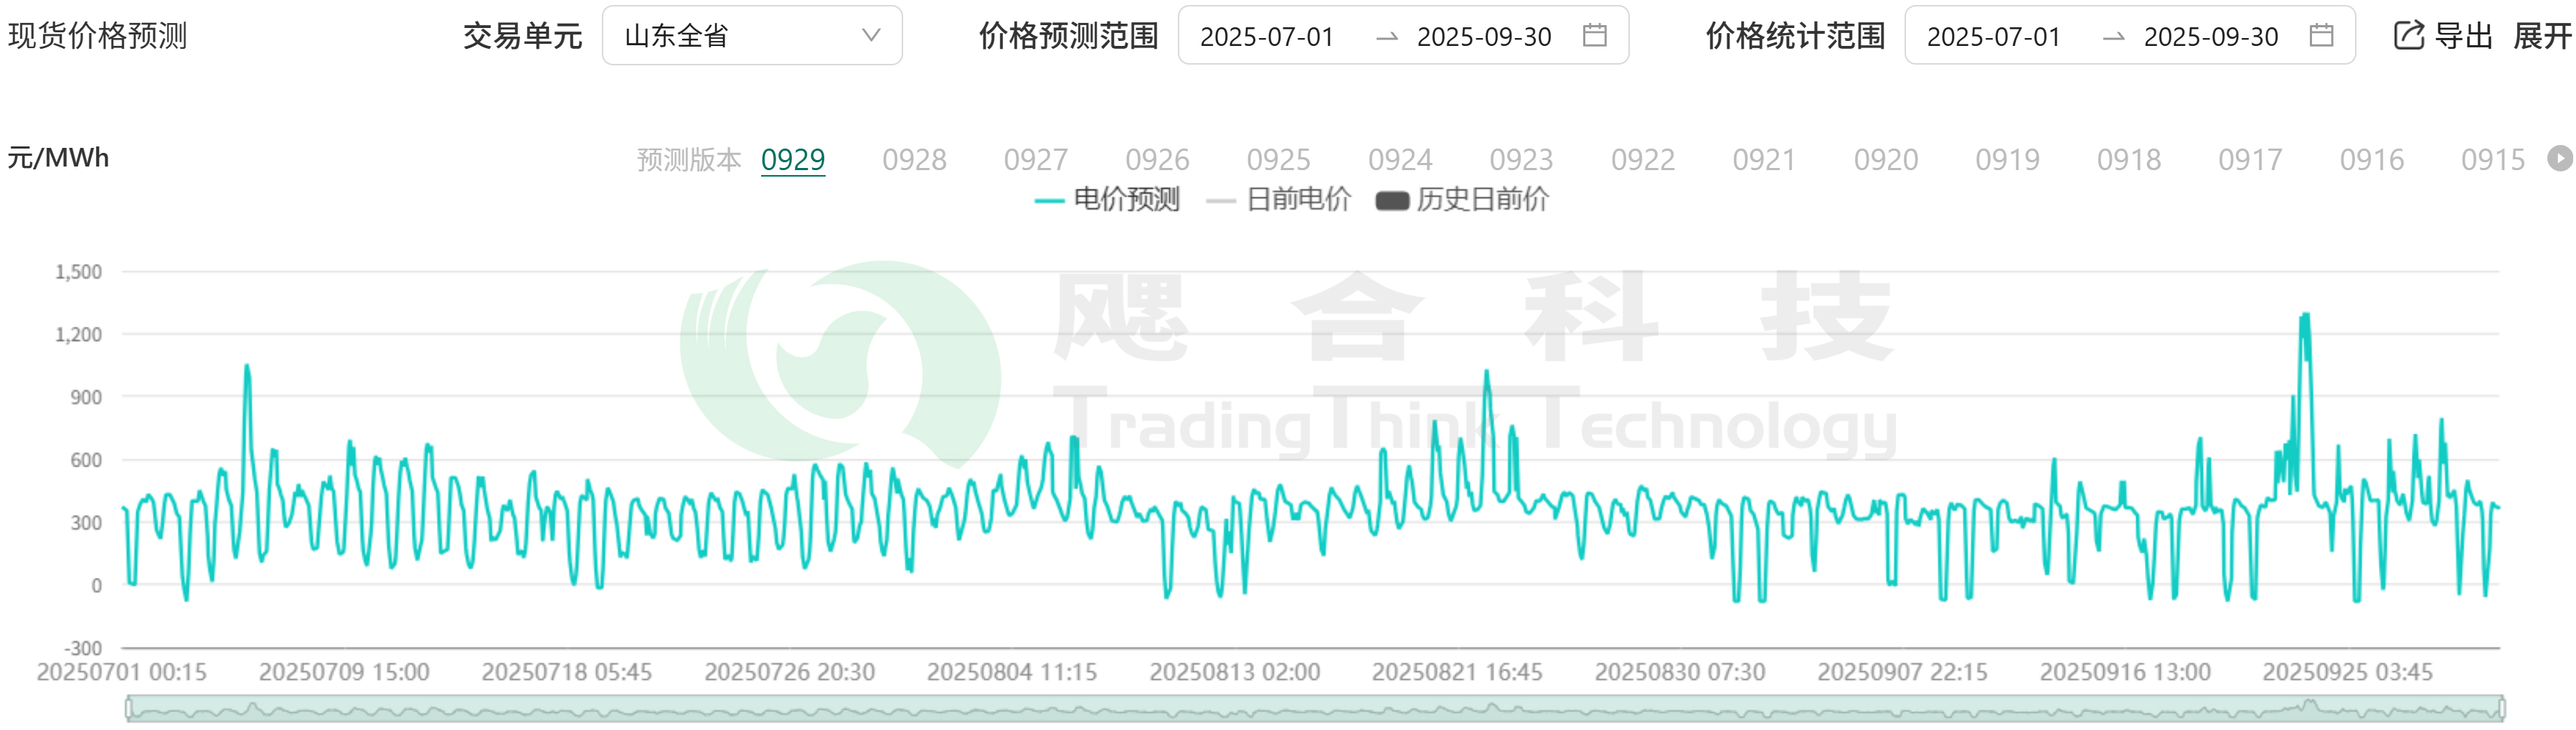Click the 导出 export button
Screen dimensions: 2576x730
click(2462, 36)
